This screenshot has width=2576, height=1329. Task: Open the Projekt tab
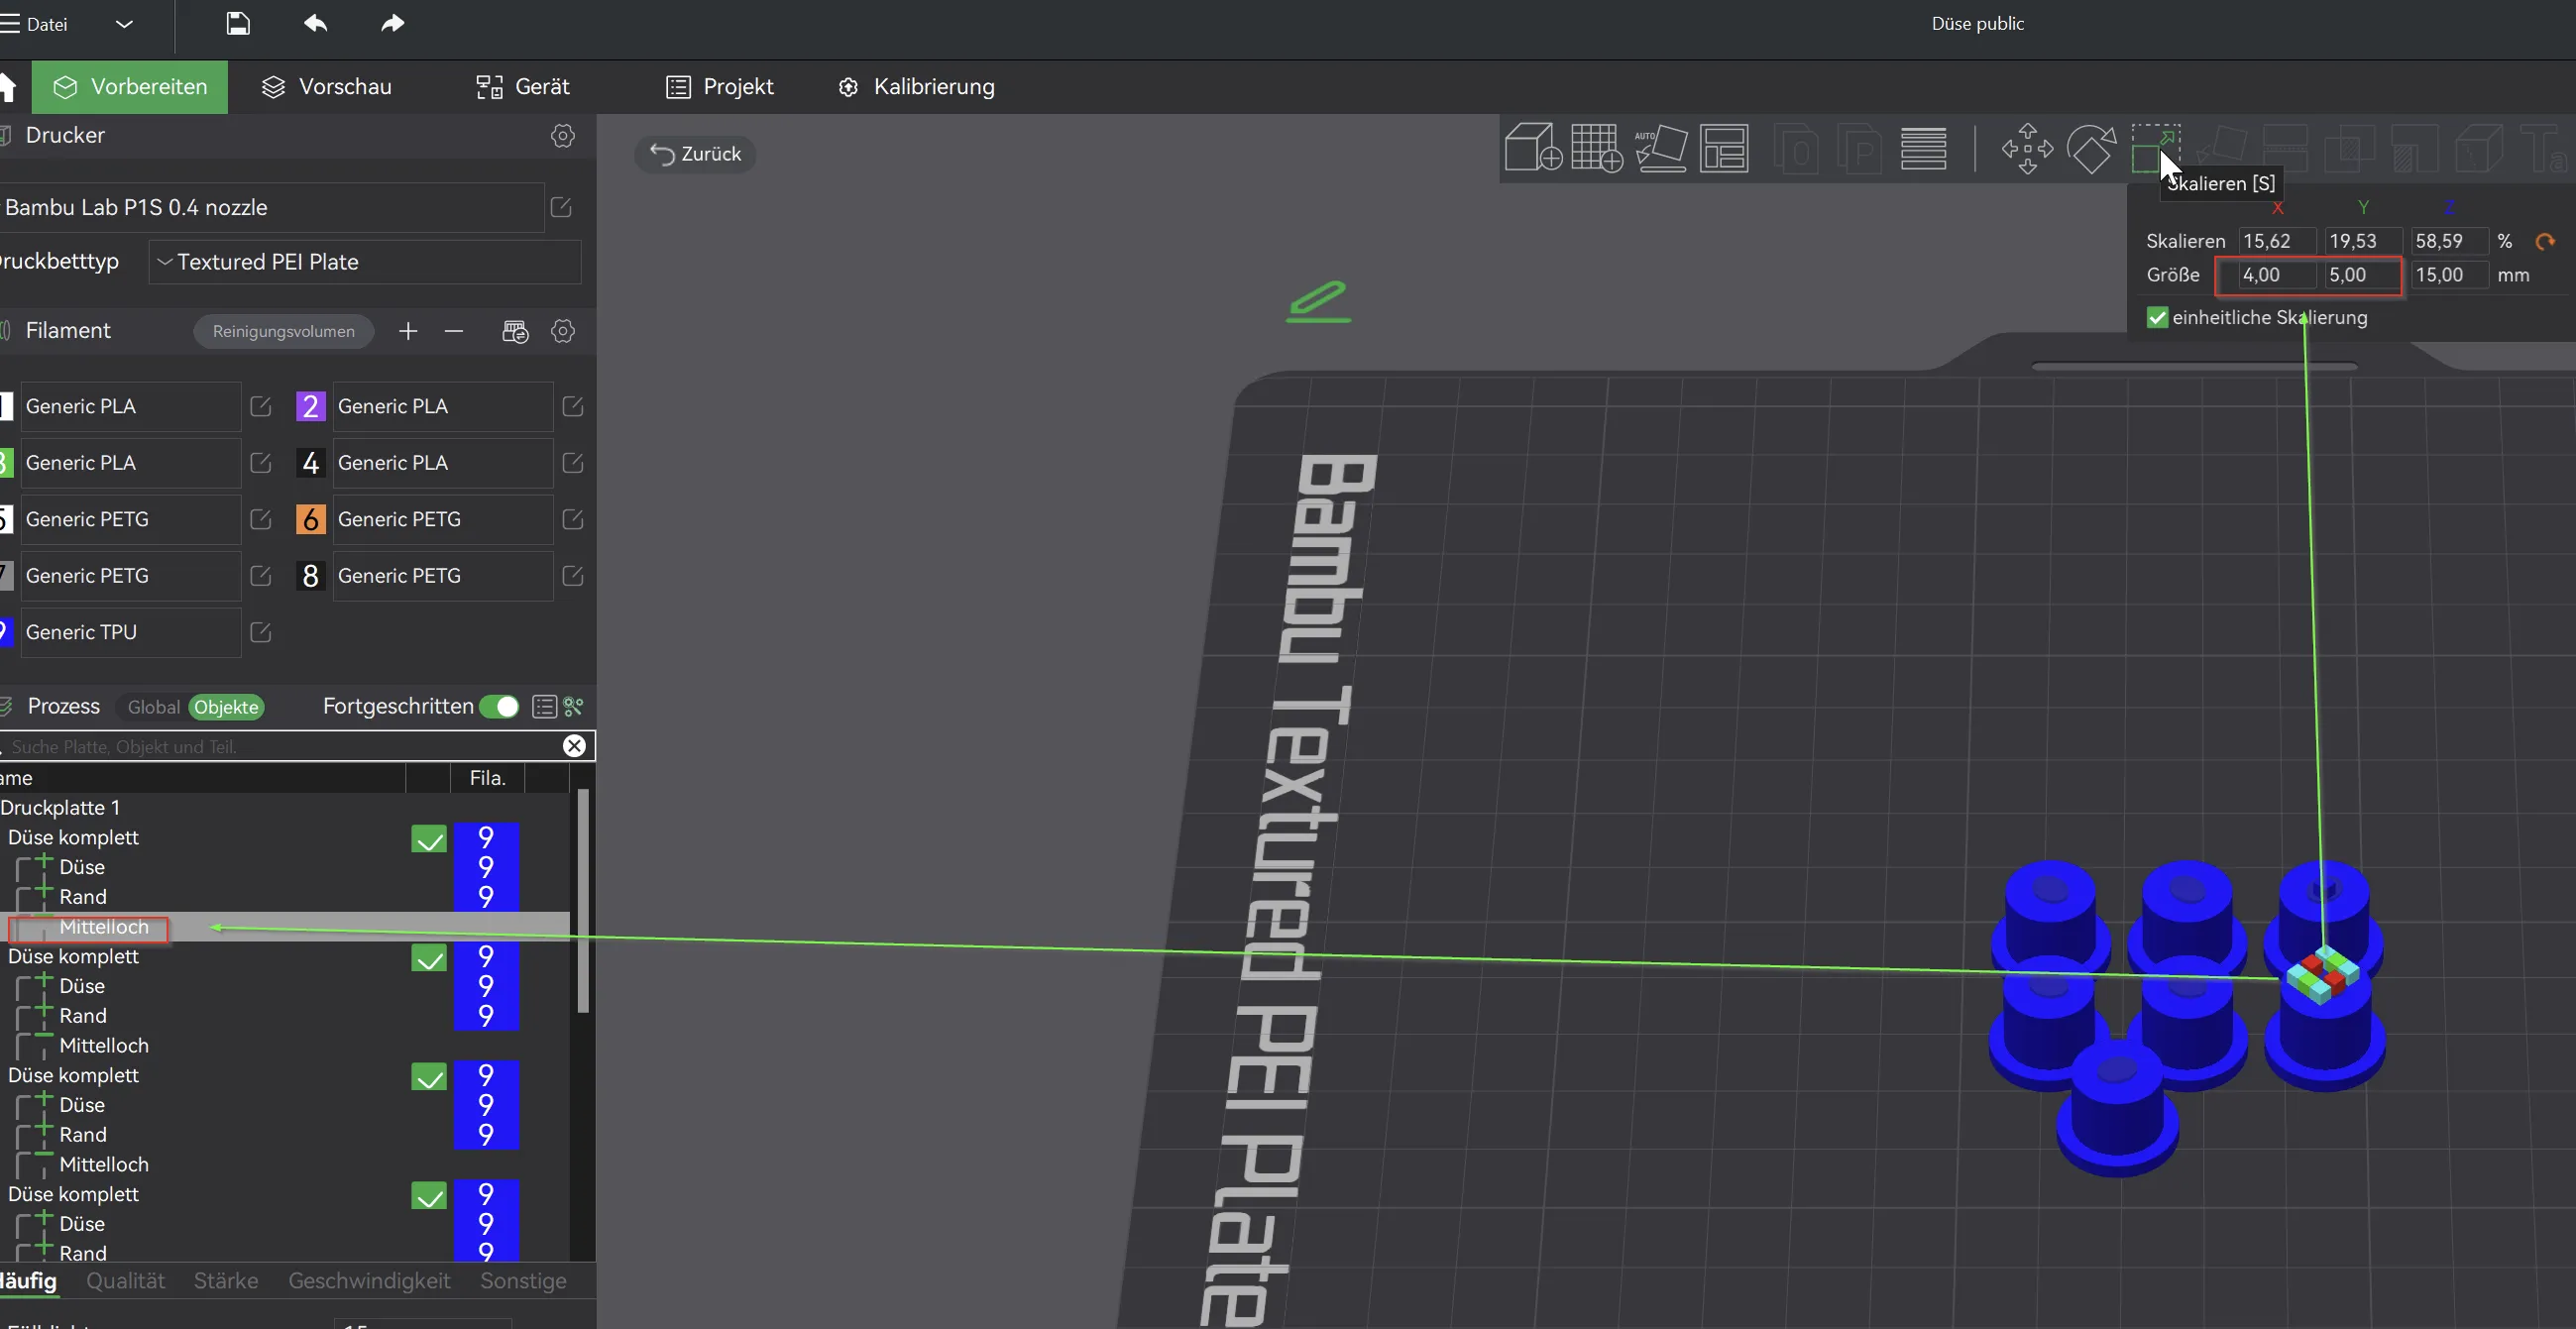point(720,87)
